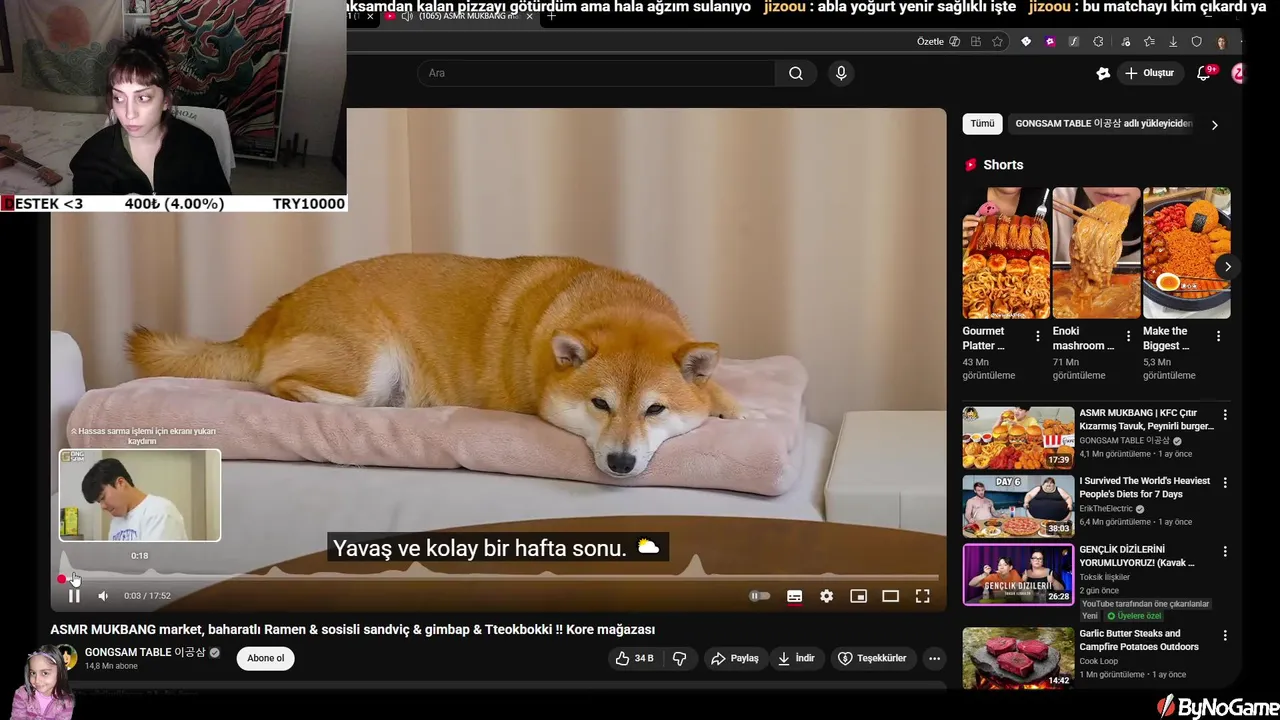Open a new browser tab

coord(551,16)
